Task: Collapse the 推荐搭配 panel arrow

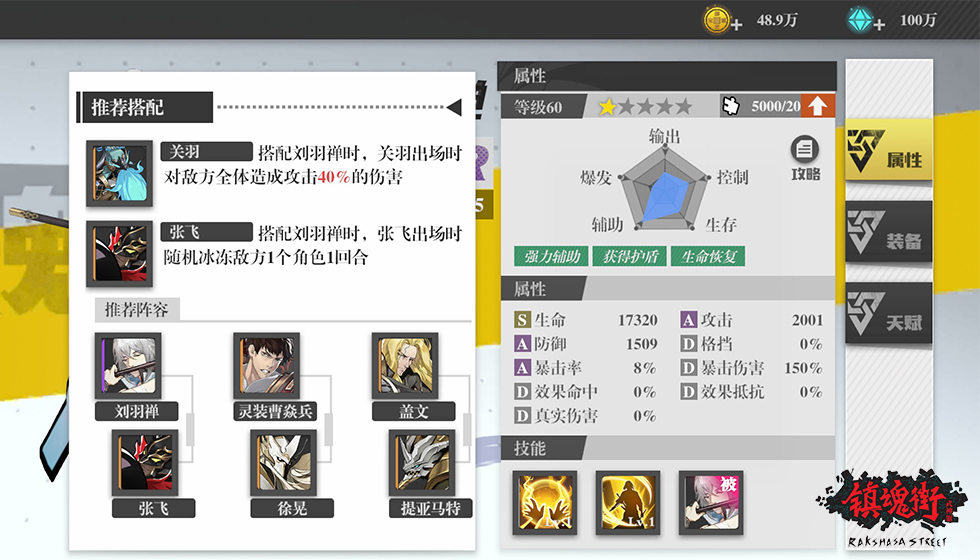Action: click(454, 108)
